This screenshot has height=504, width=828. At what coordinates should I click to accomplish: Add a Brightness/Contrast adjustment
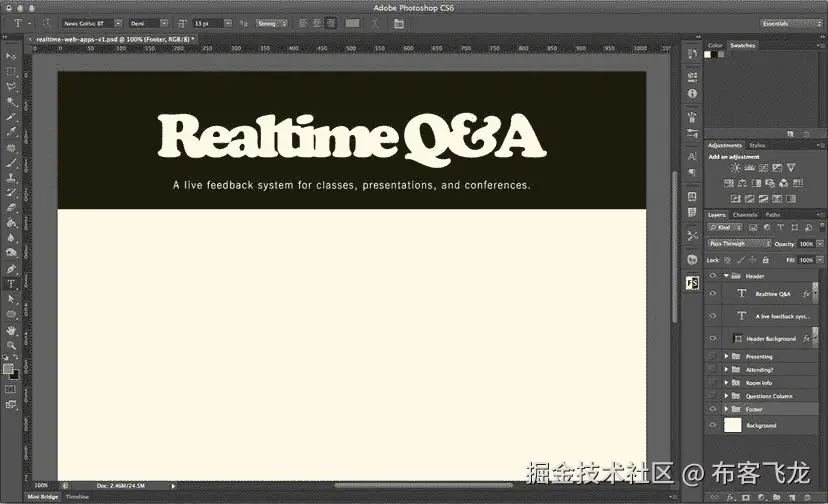pyautogui.click(x=735, y=168)
